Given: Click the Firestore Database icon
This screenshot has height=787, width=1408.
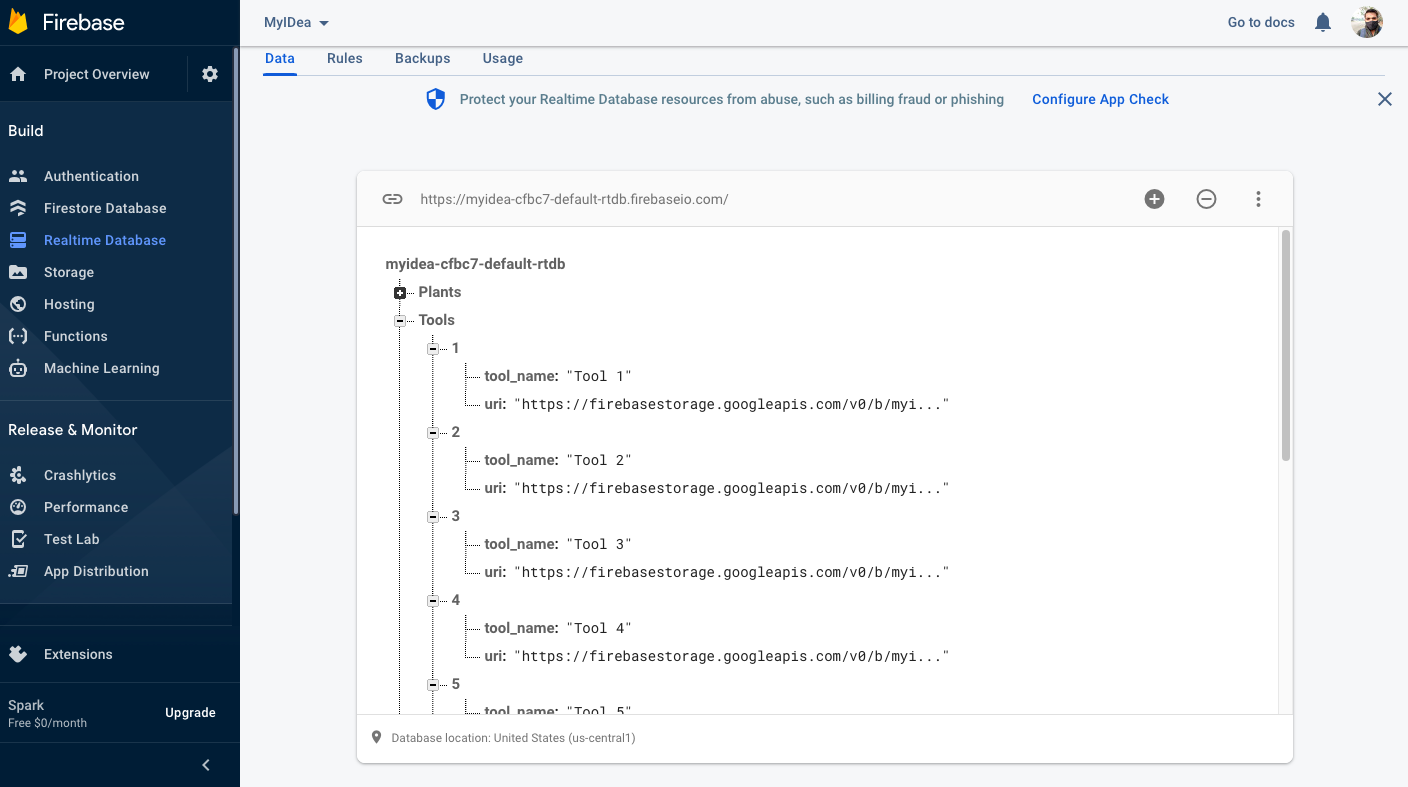Looking at the screenshot, I should tap(18, 208).
